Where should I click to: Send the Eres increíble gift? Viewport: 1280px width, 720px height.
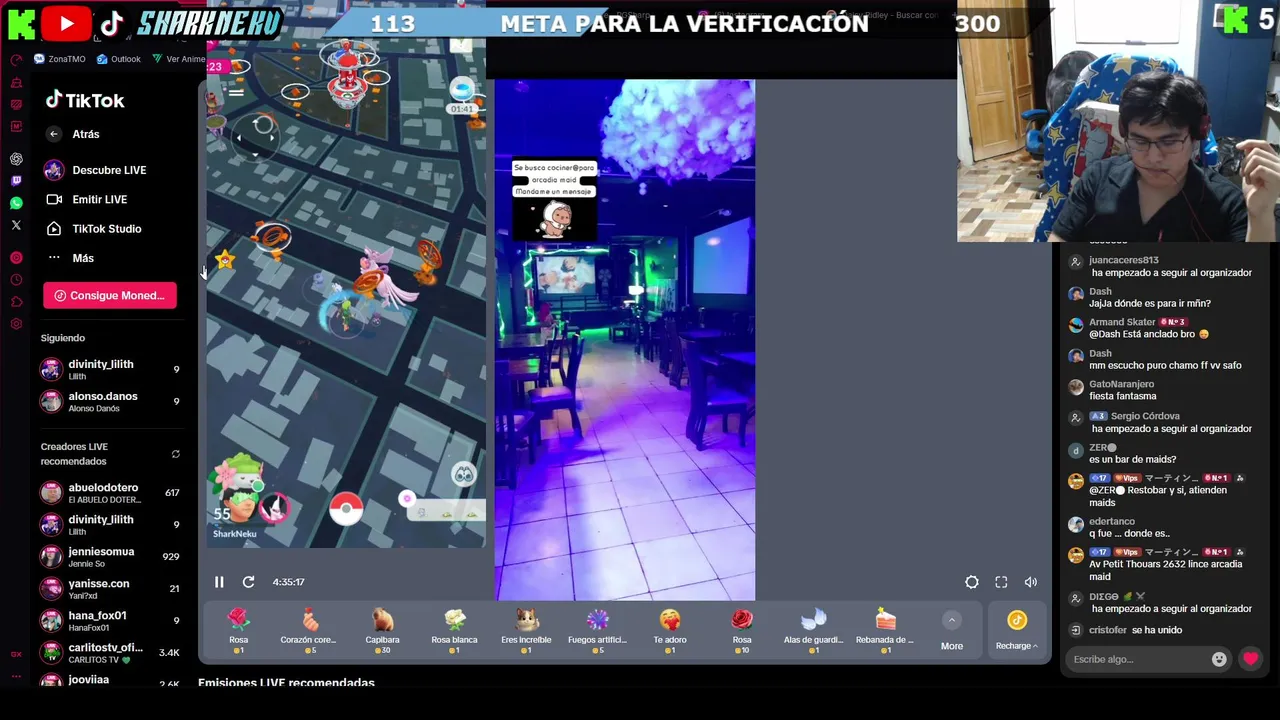point(526,631)
